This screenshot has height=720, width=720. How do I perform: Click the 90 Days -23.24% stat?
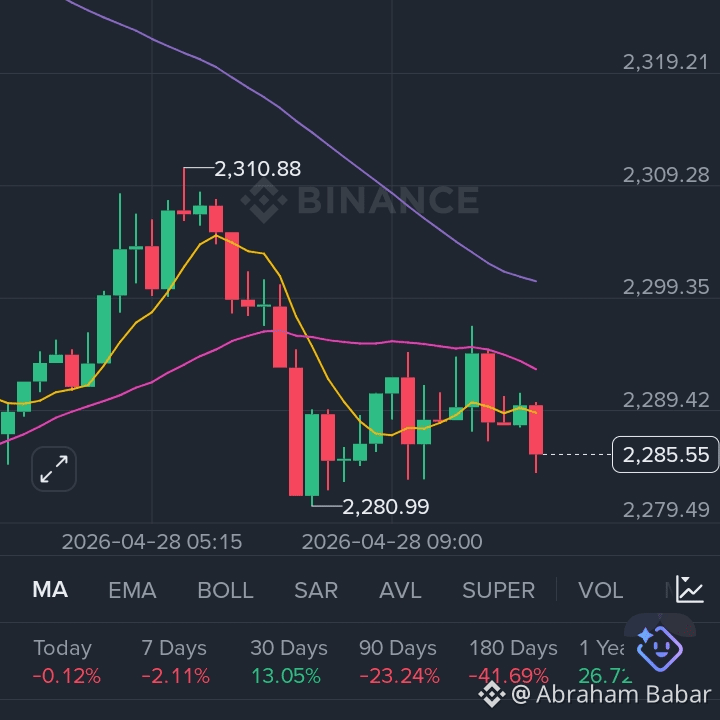coord(399,662)
